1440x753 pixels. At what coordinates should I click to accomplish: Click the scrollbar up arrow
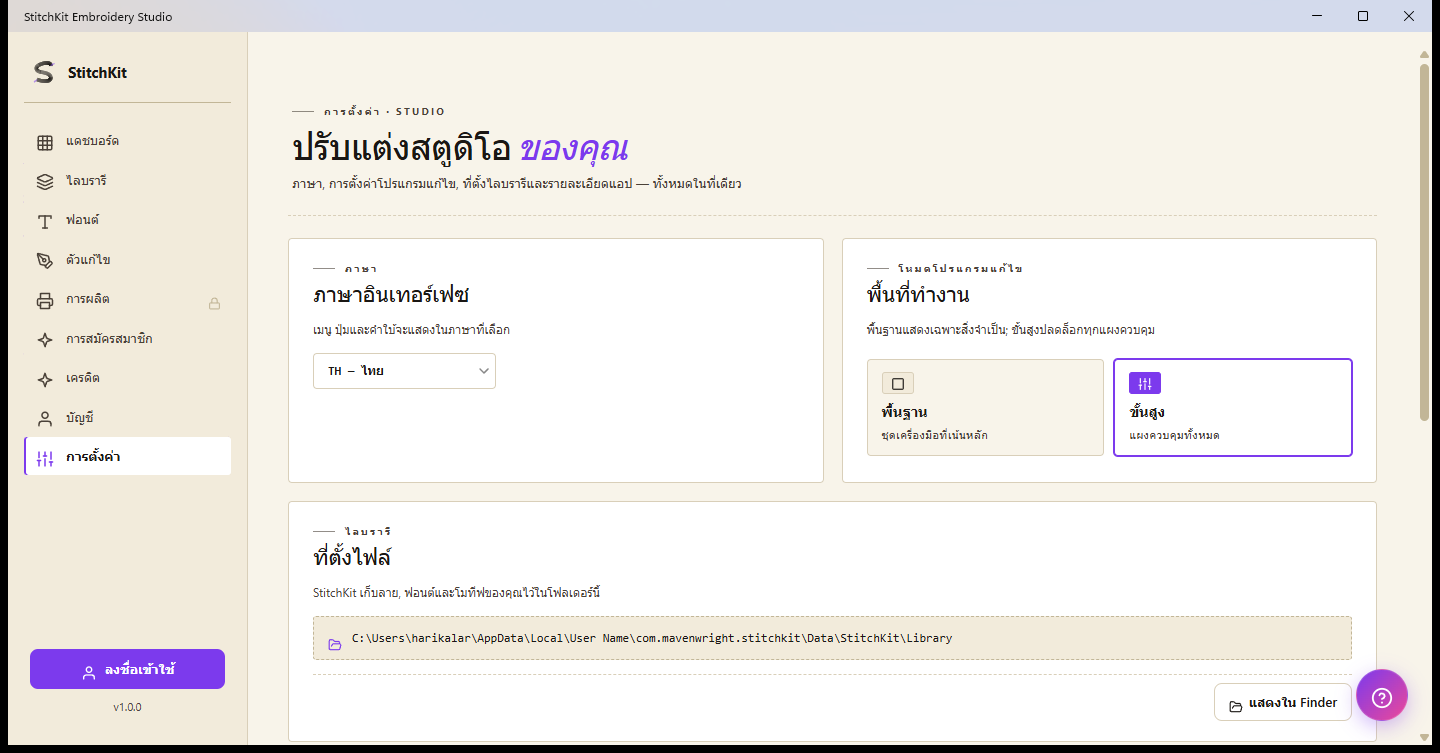pyautogui.click(x=1425, y=54)
